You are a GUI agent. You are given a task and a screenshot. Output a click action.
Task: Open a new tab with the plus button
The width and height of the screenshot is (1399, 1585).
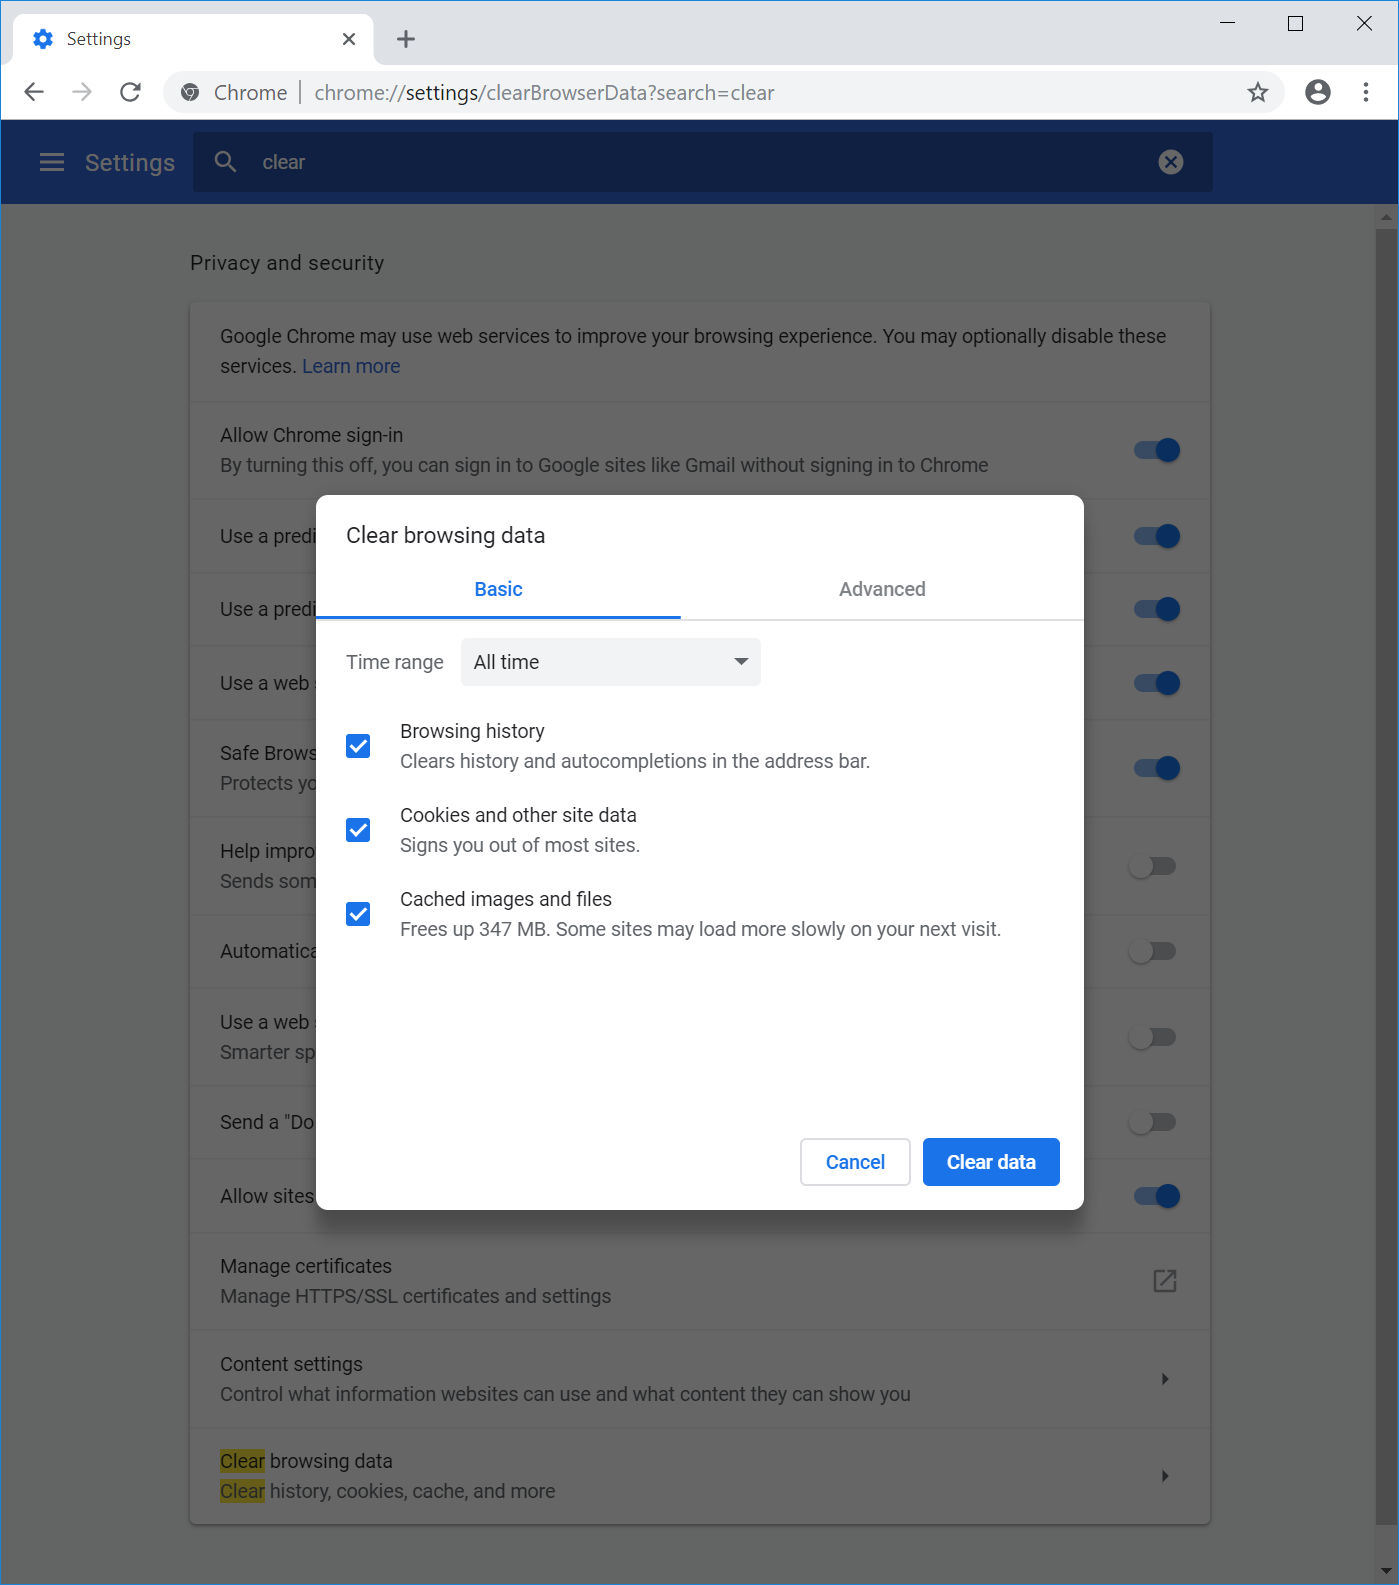(406, 39)
